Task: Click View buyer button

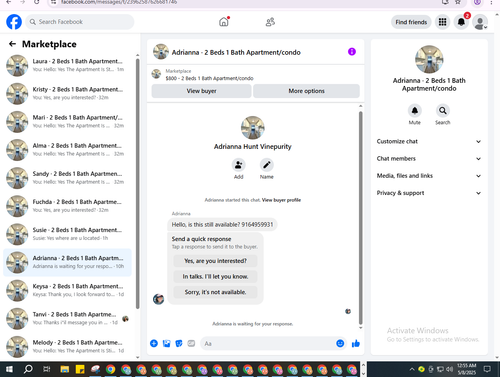Action: point(201,91)
